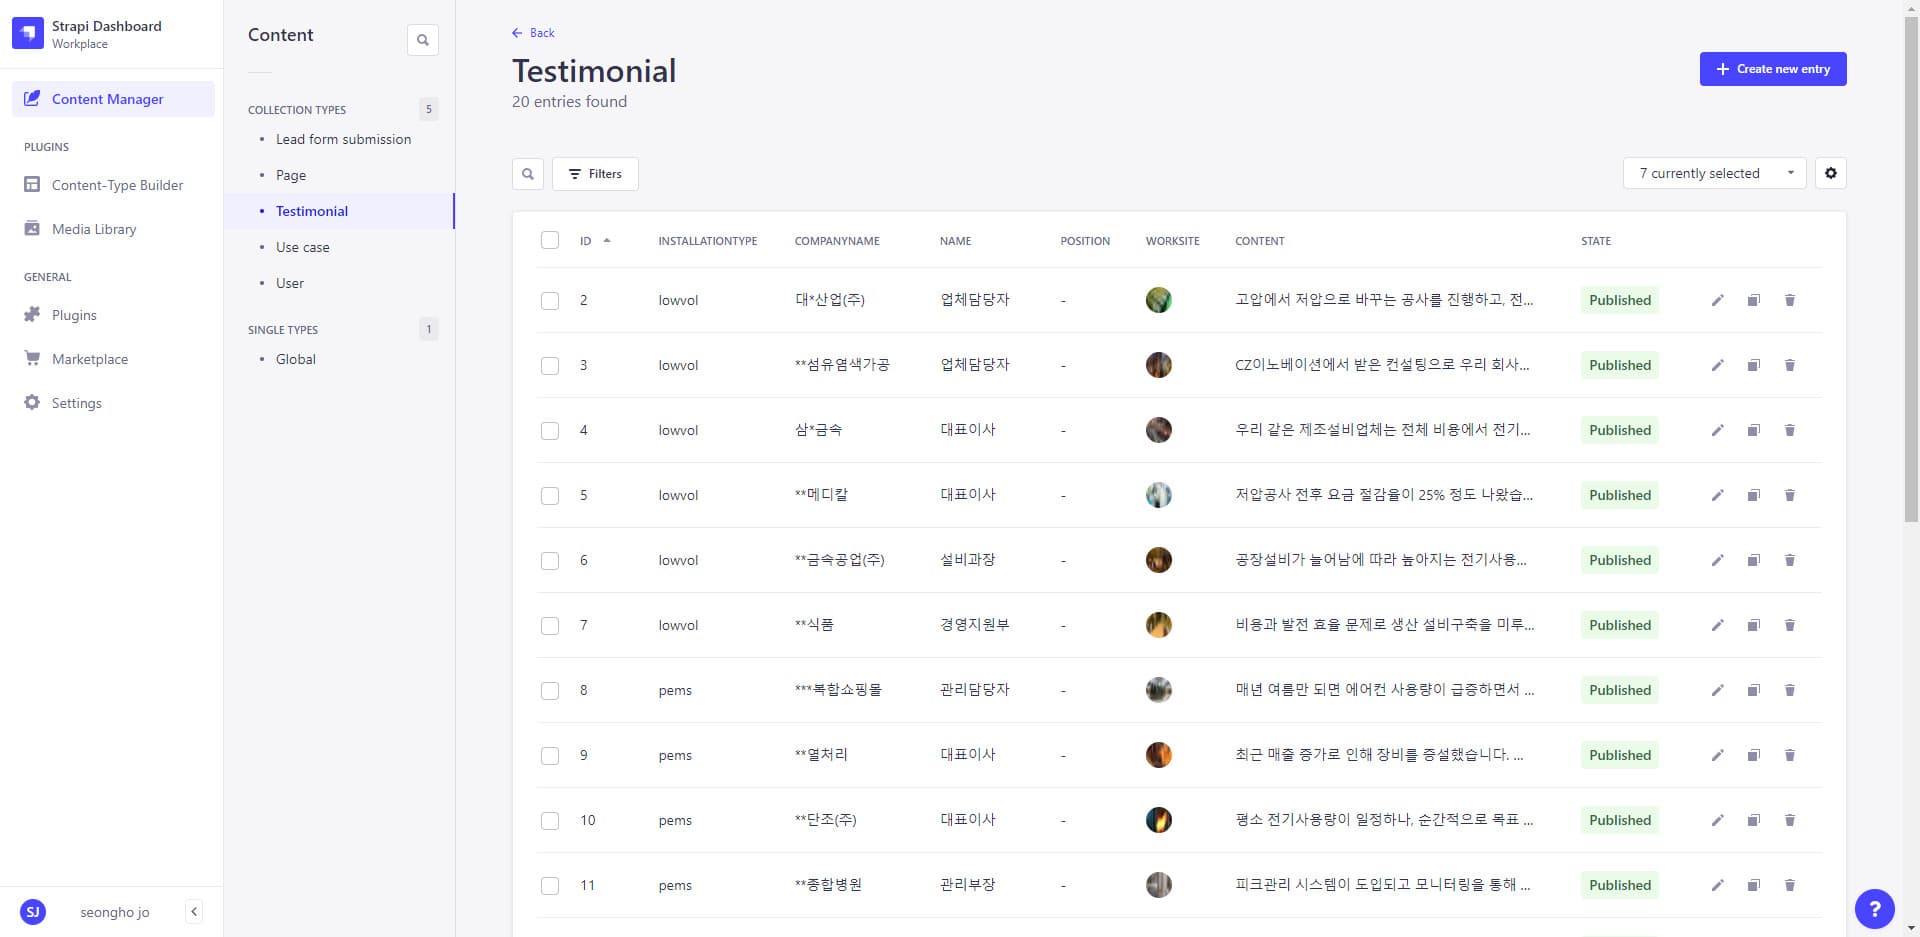Open the Filters button
The width and height of the screenshot is (1920, 937).
595,174
